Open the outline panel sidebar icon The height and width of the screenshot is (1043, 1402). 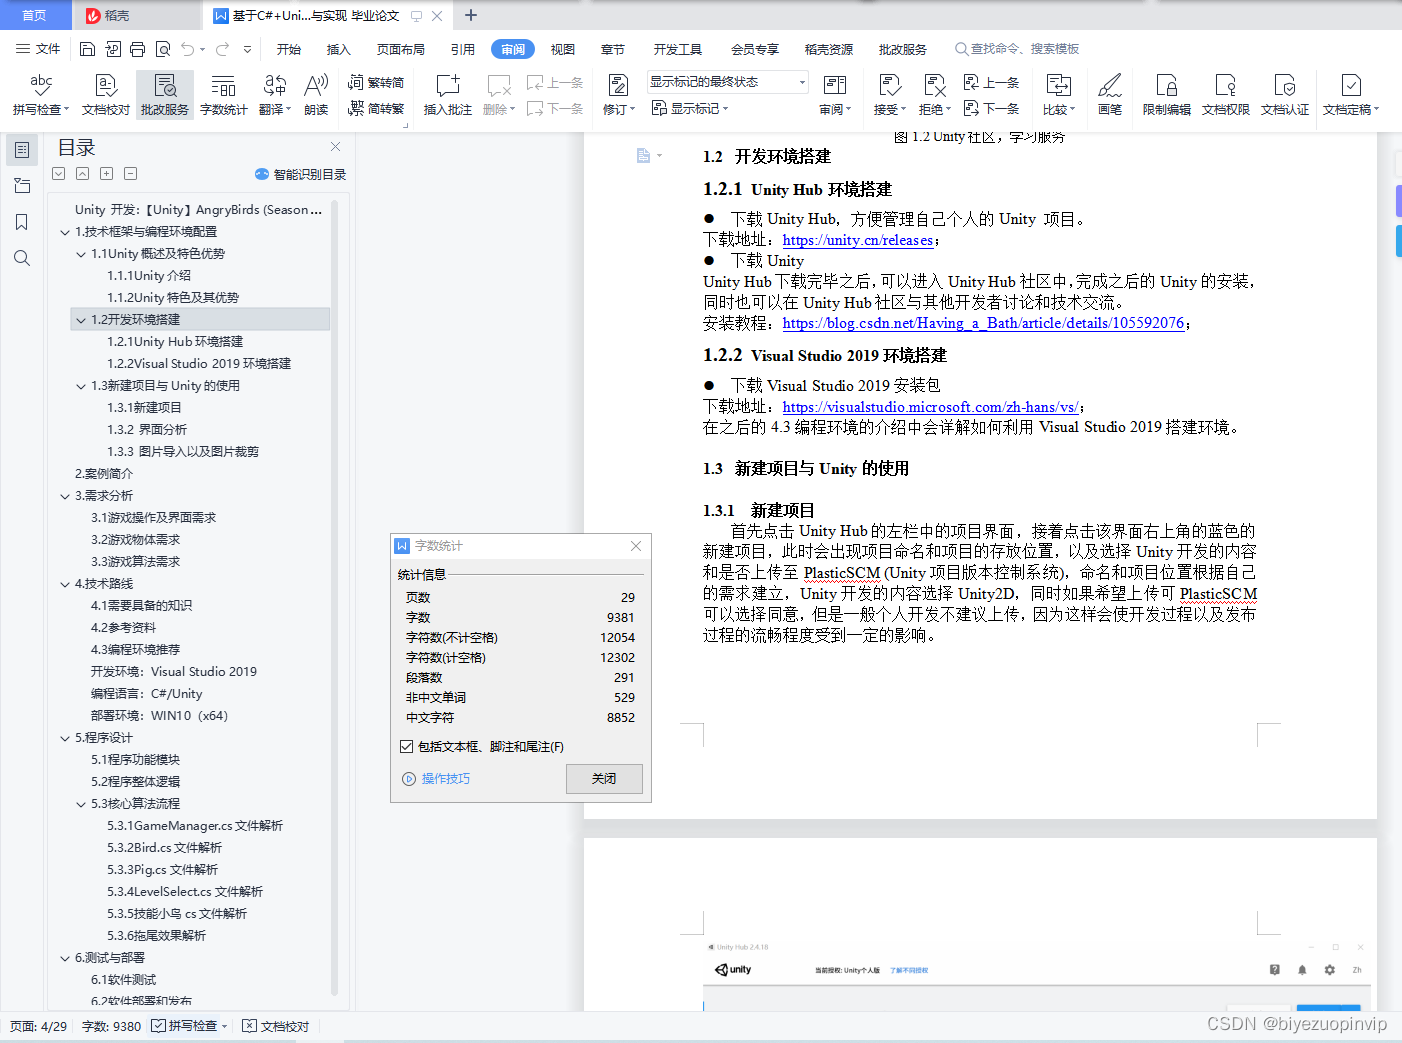(x=22, y=150)
